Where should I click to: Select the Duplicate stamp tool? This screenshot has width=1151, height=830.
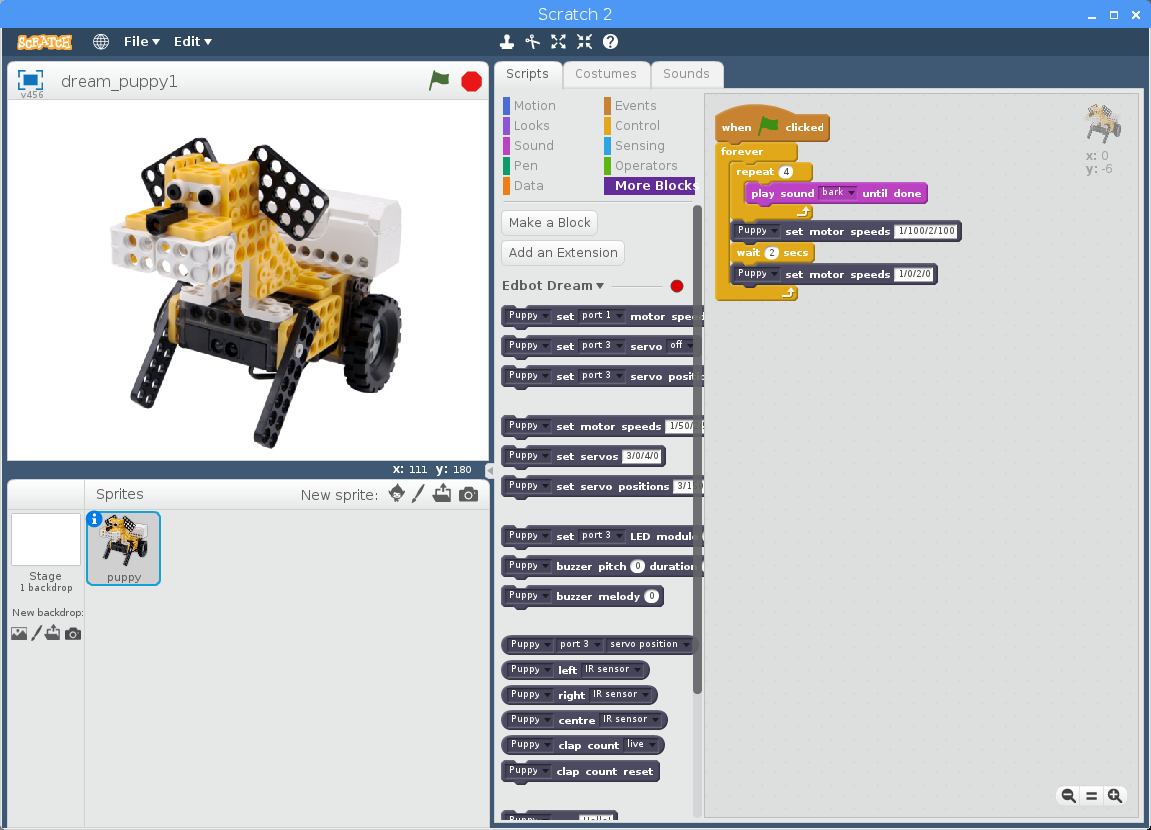506,42
